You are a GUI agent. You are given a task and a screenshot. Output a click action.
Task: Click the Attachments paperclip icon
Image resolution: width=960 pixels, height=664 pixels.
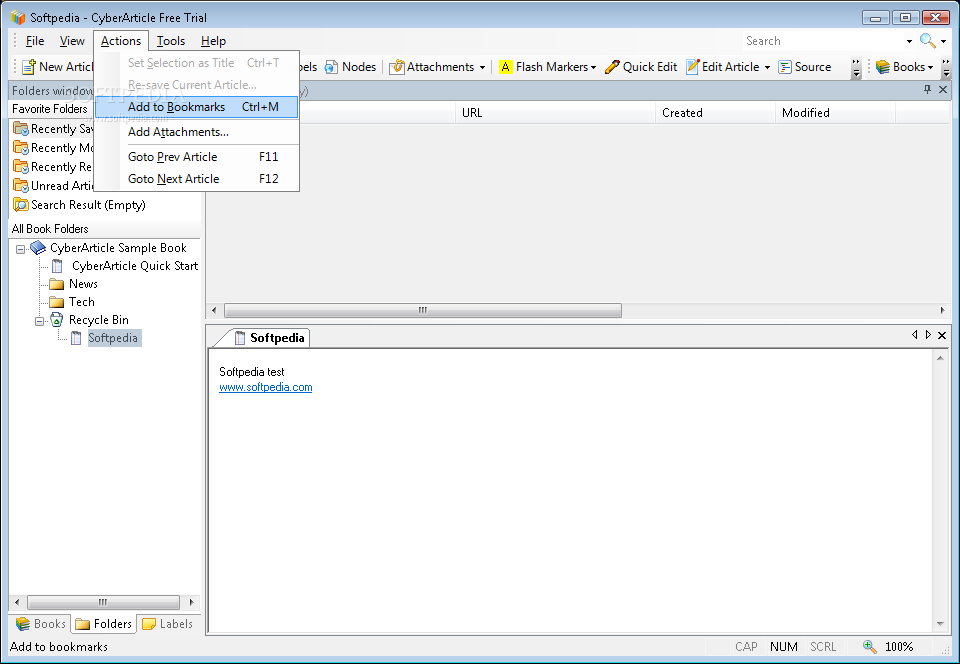pyautogui.click(x=397, y=67)
